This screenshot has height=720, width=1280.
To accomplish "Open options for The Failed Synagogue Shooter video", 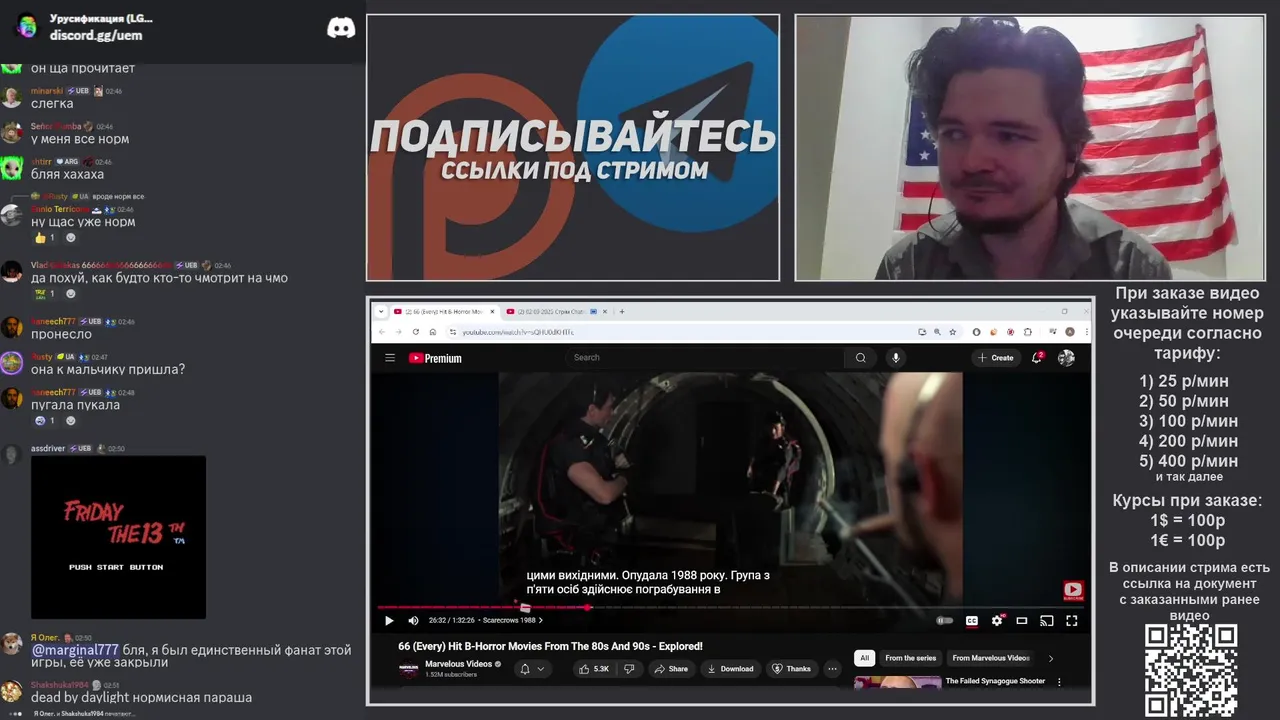I will (1059, 682).
